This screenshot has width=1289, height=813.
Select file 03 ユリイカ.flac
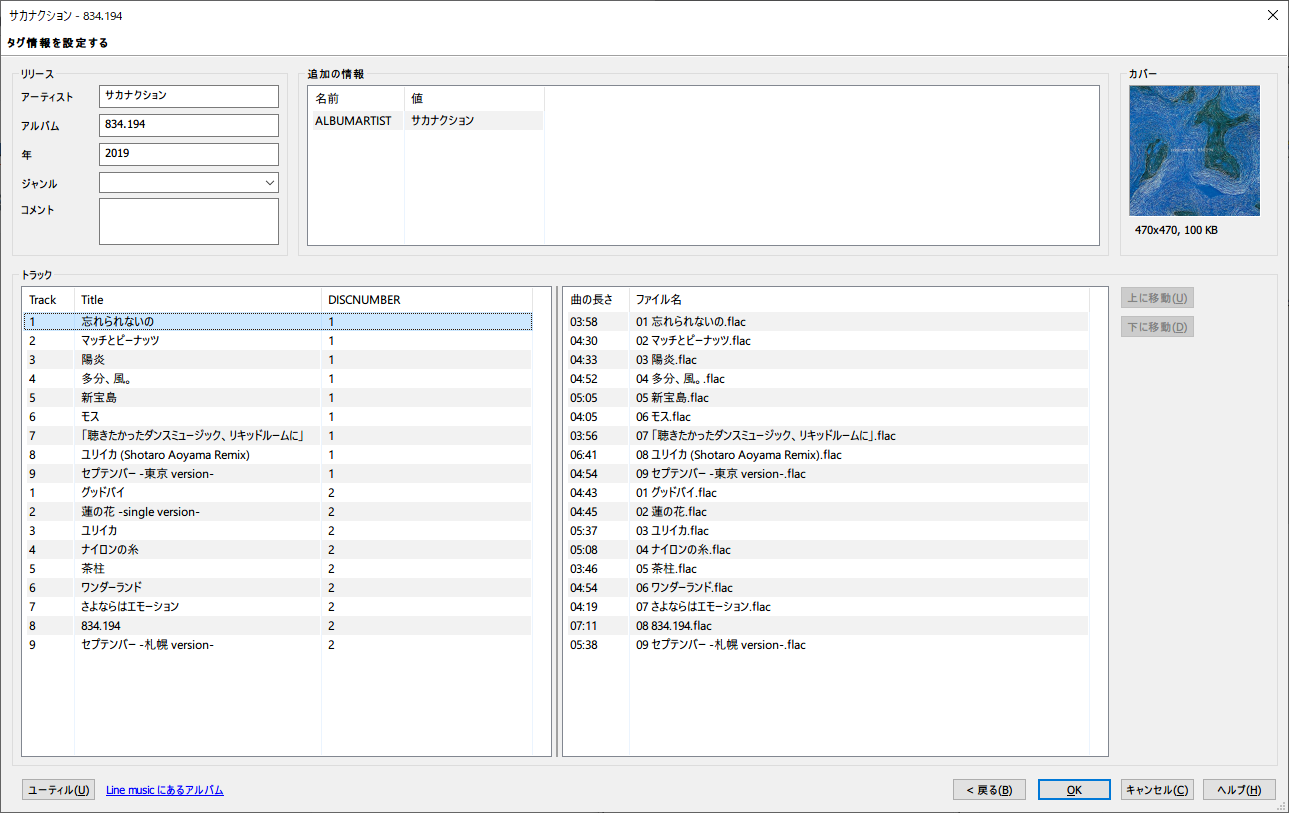[673, 531]
